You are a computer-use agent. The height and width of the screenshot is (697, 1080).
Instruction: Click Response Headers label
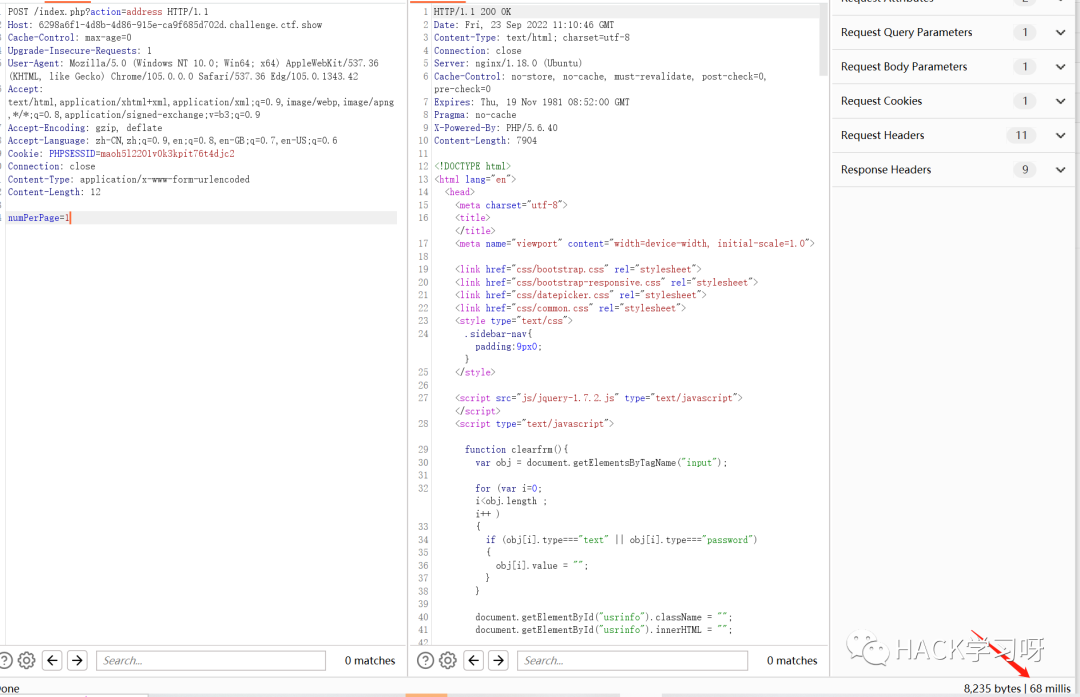point(886,170)
